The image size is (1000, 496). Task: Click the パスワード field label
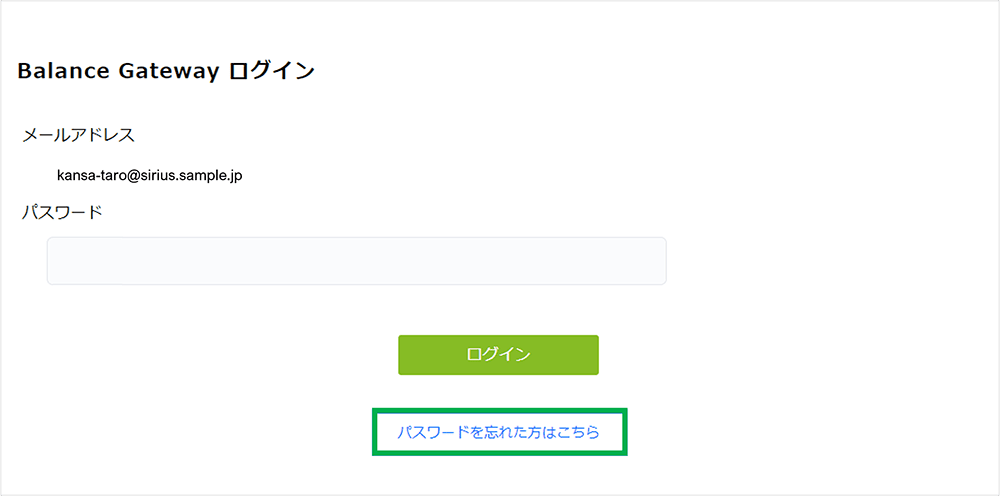point(62,212)
